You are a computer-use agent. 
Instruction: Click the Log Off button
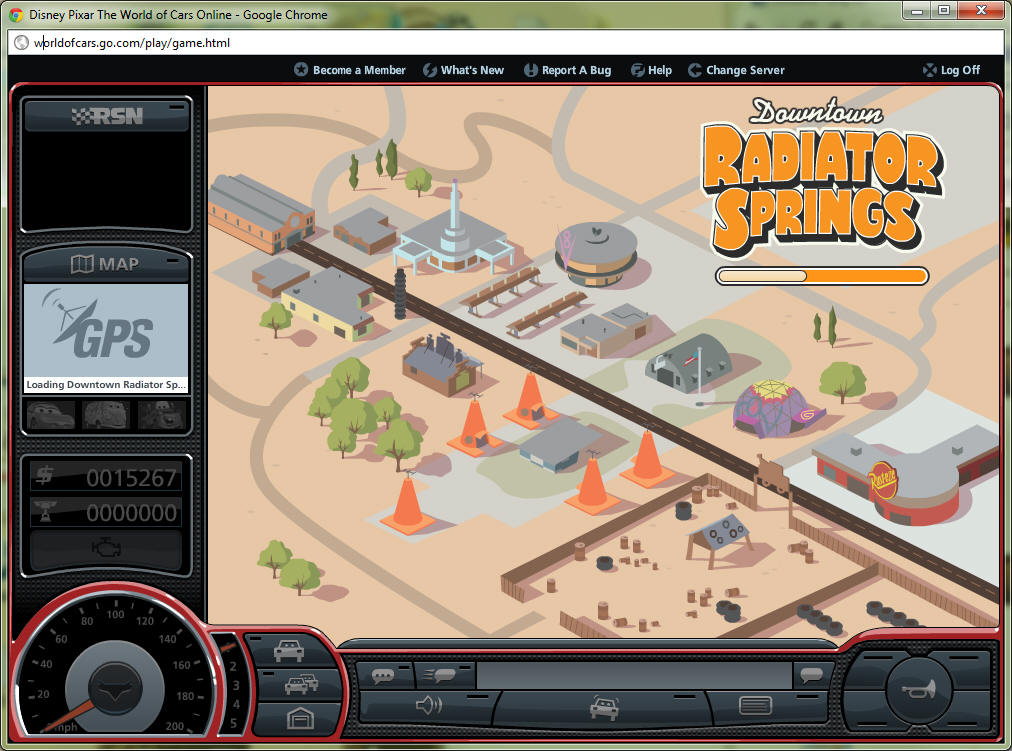(951, 70)
